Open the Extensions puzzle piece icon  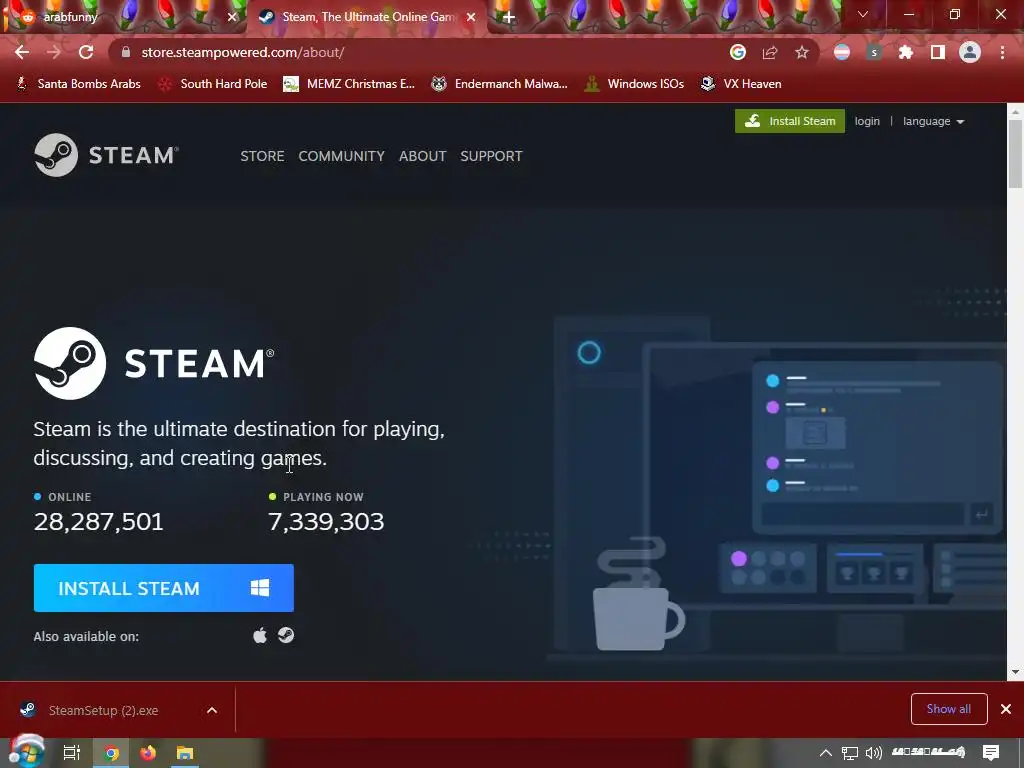tap(906, 52)
